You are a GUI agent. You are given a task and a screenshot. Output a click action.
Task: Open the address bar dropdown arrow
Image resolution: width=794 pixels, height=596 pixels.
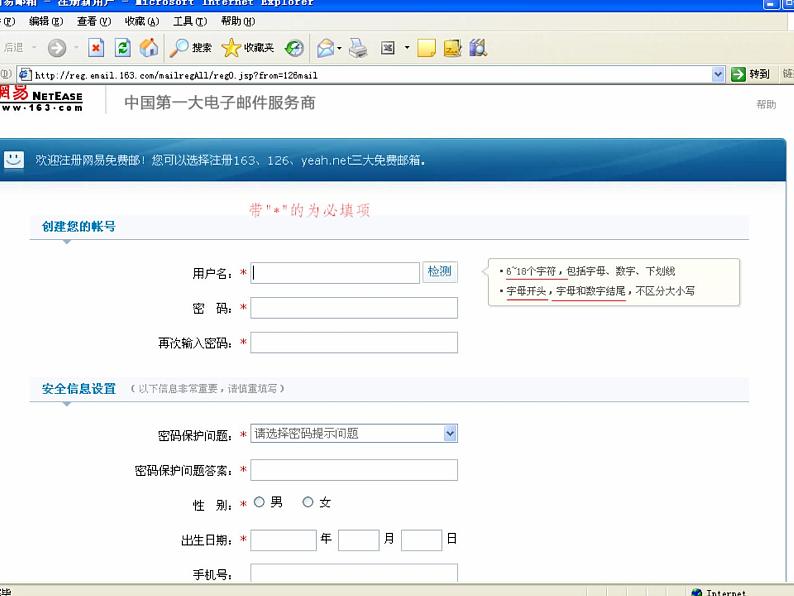point(718,74)
